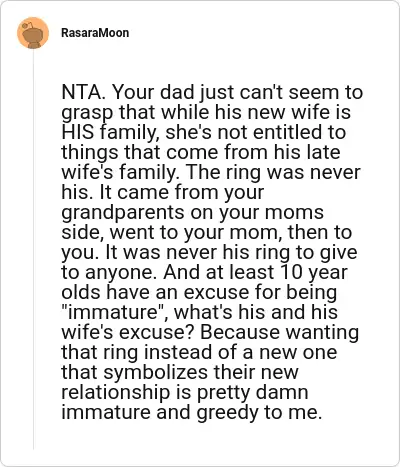400x467 pixels.
Task: Click the line "side, went to your mom, then to"
Action: (x=207, y=232)
